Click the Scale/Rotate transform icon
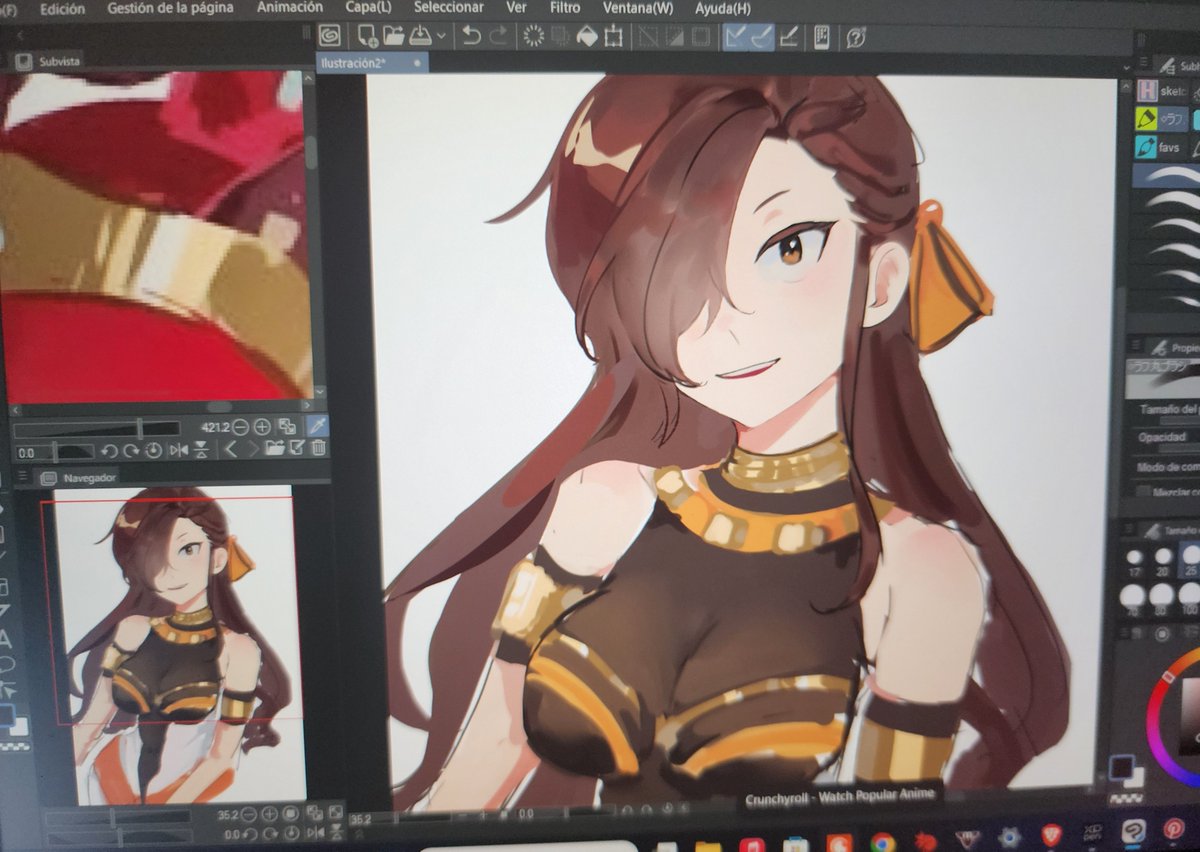The image size is (1200, 852). click(x=614, y=36)
